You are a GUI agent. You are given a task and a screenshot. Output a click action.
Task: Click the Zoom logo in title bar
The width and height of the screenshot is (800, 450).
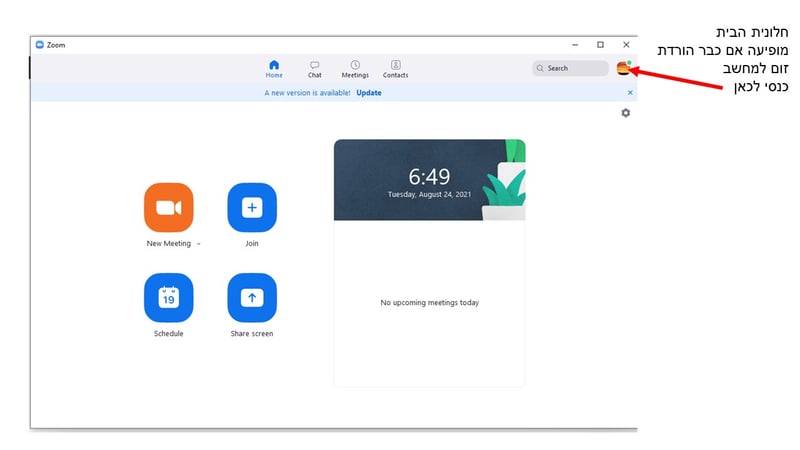pos(39,45)
